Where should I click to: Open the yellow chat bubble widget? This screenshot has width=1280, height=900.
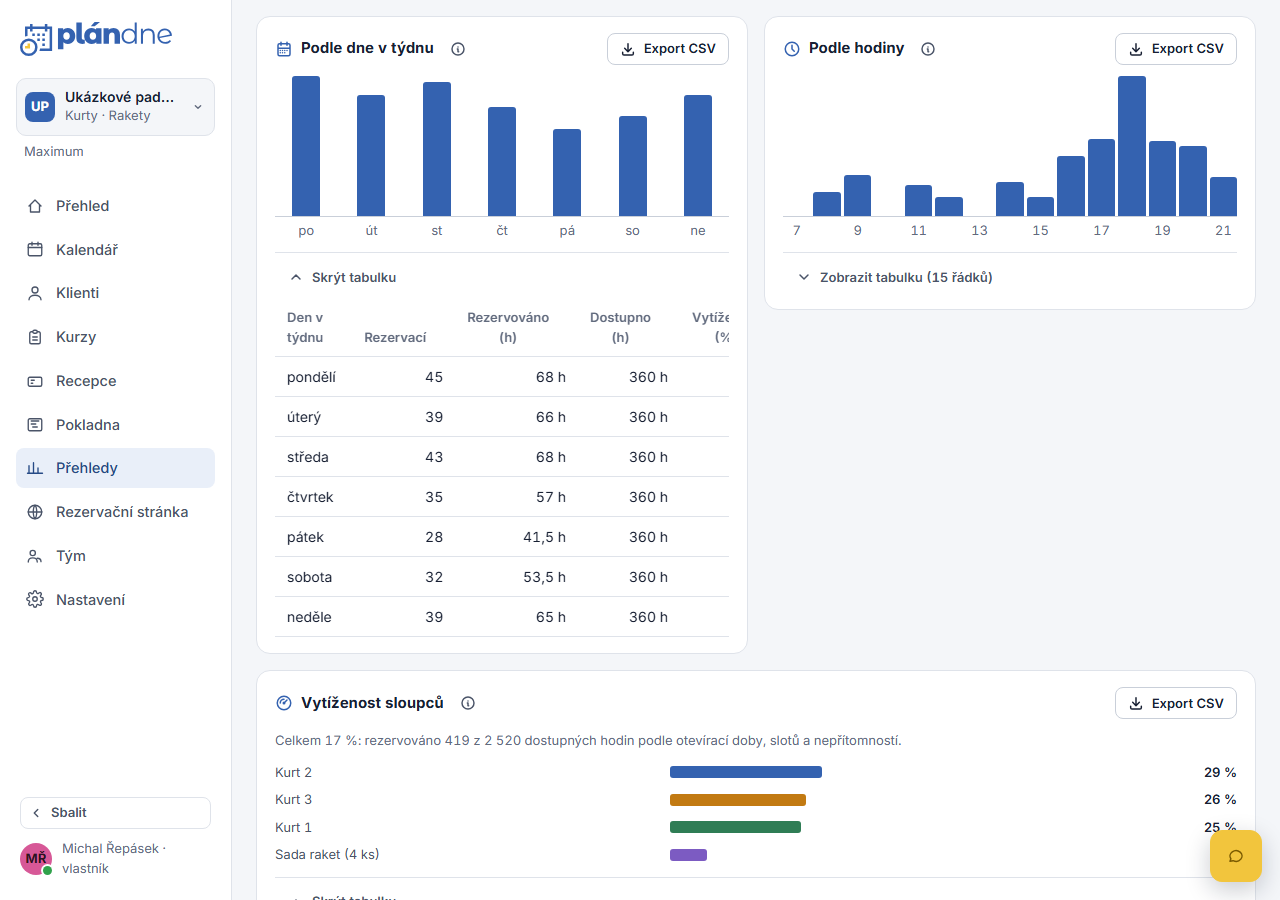(x=1236, y=856)
